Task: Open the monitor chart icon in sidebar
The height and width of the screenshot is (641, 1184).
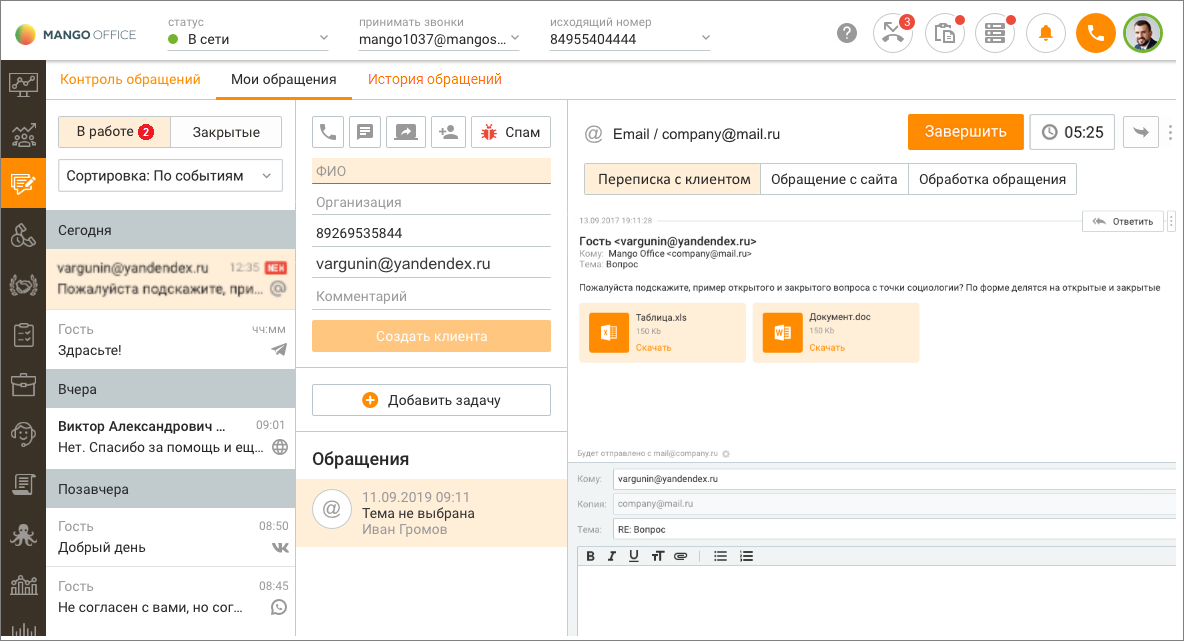Action: tap(23, 85)
